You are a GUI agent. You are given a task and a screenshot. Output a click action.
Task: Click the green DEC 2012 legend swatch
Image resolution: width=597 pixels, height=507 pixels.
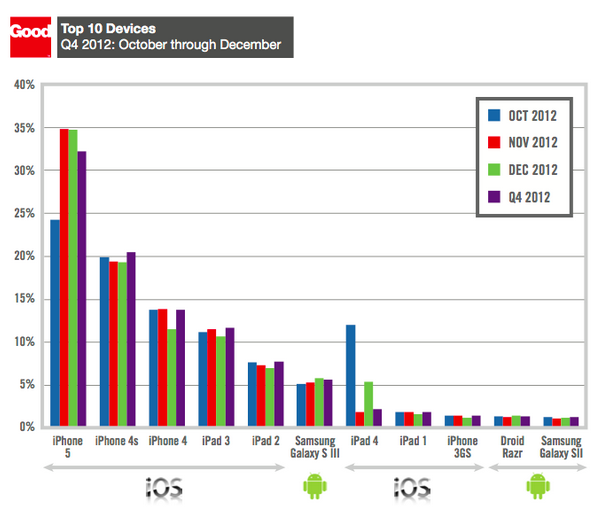[494, 169]
